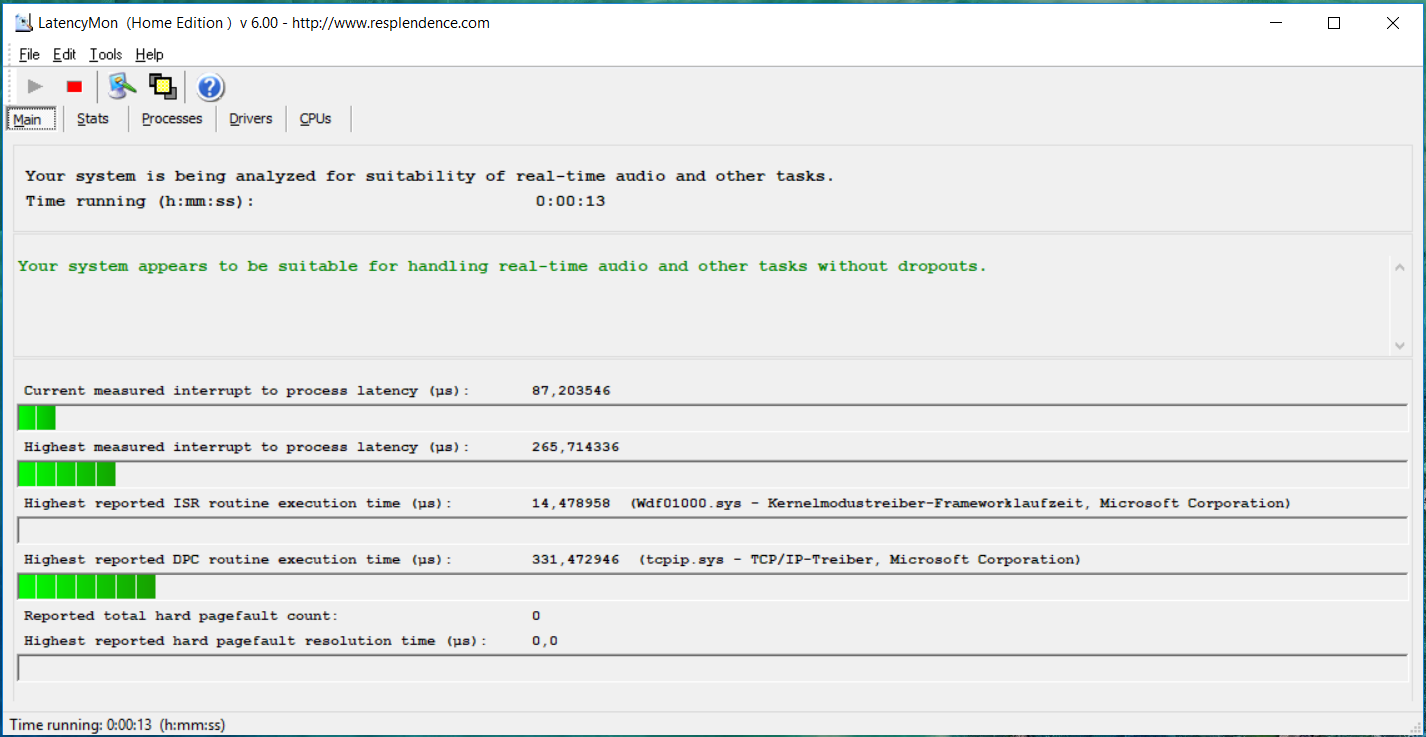Open the Edit menu
Screen dimensions: 1426x737
64,55
